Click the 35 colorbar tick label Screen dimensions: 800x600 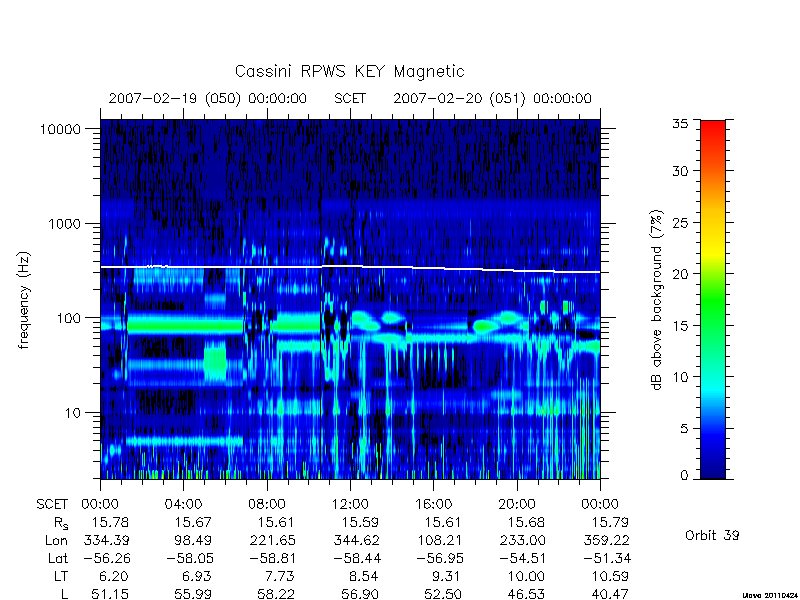[680, 123]
